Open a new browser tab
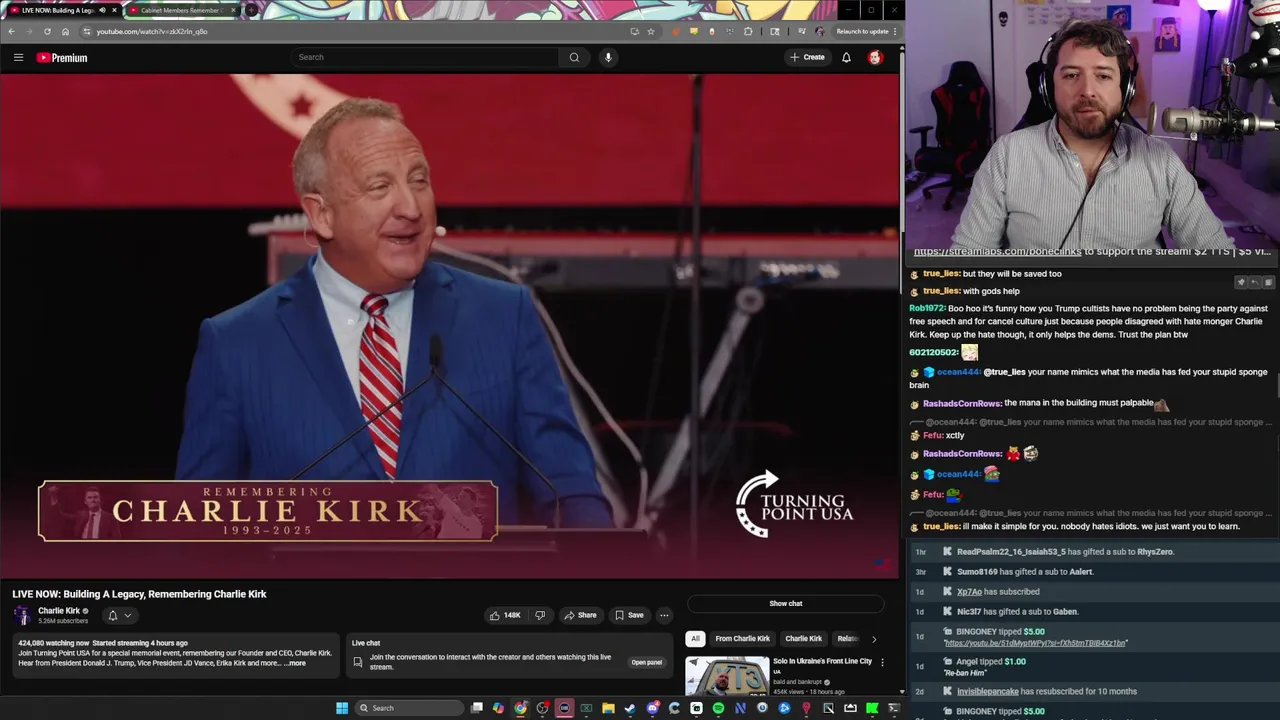This screenshot has height=720, width=1280. point(252,10)
